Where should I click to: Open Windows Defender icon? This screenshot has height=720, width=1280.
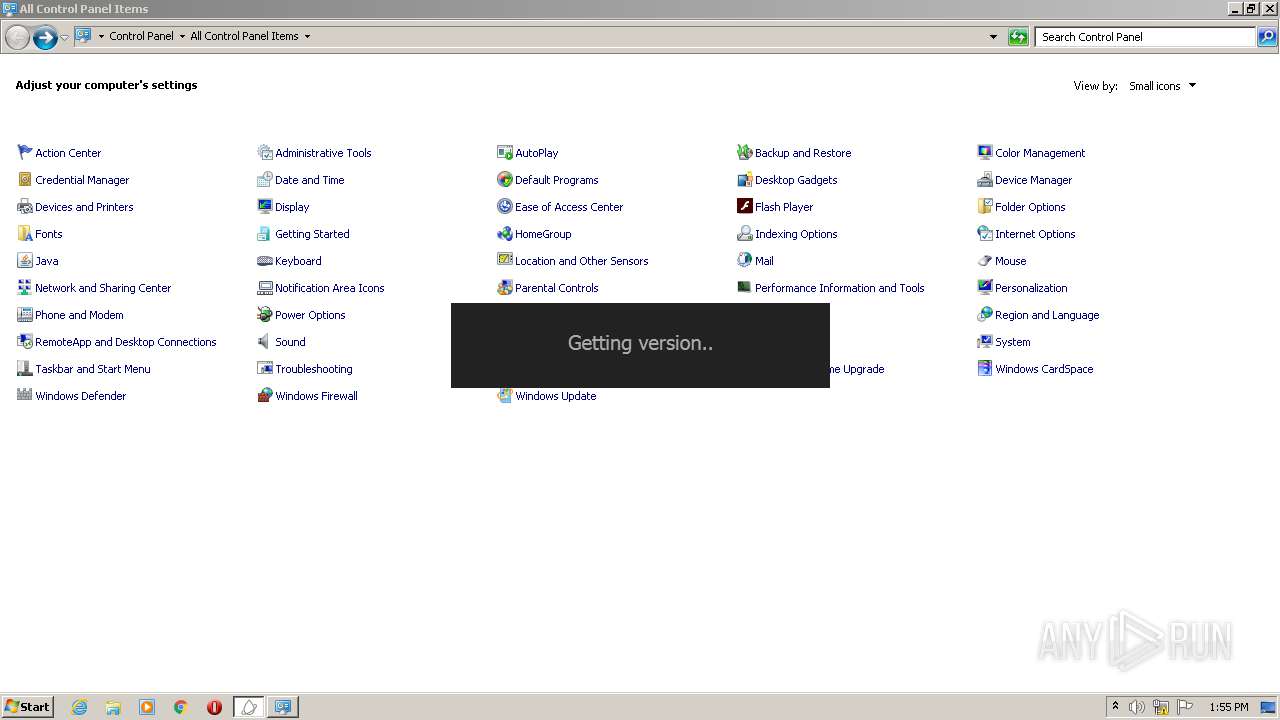pyautogui.click(x=25, y=396)
